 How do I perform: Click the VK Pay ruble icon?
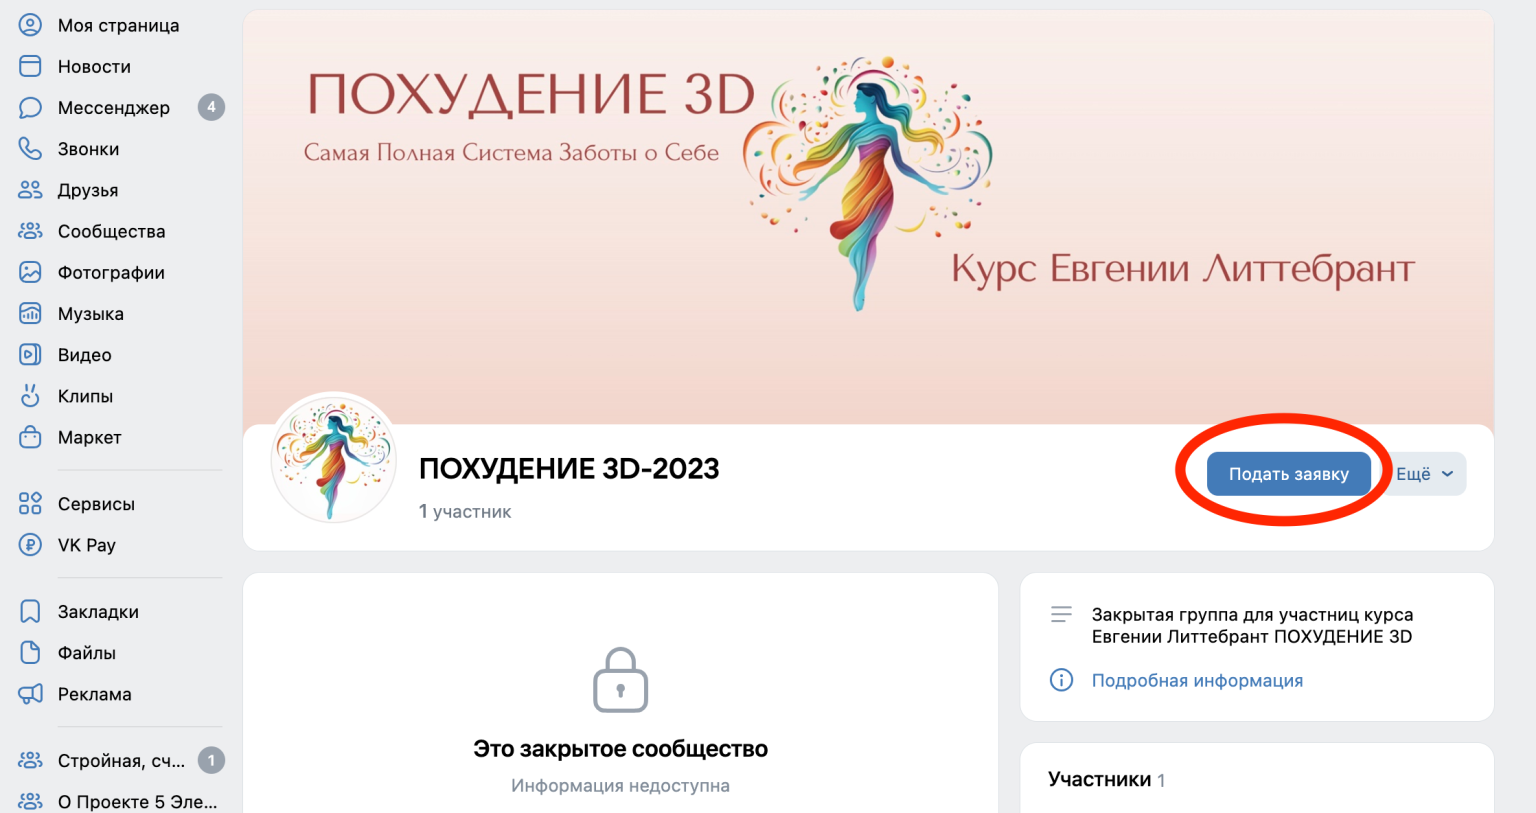pos(30,545)
